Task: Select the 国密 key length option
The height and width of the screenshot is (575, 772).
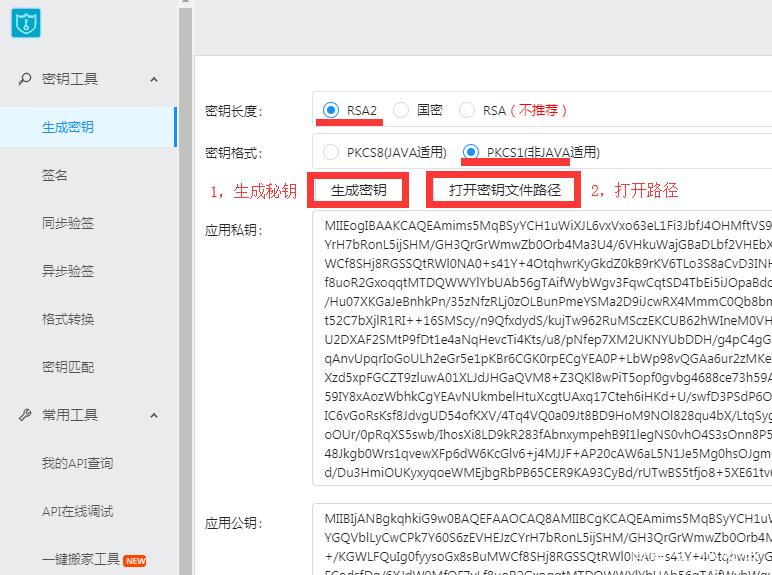Action: pyautogui.click(x=401, y=110)
